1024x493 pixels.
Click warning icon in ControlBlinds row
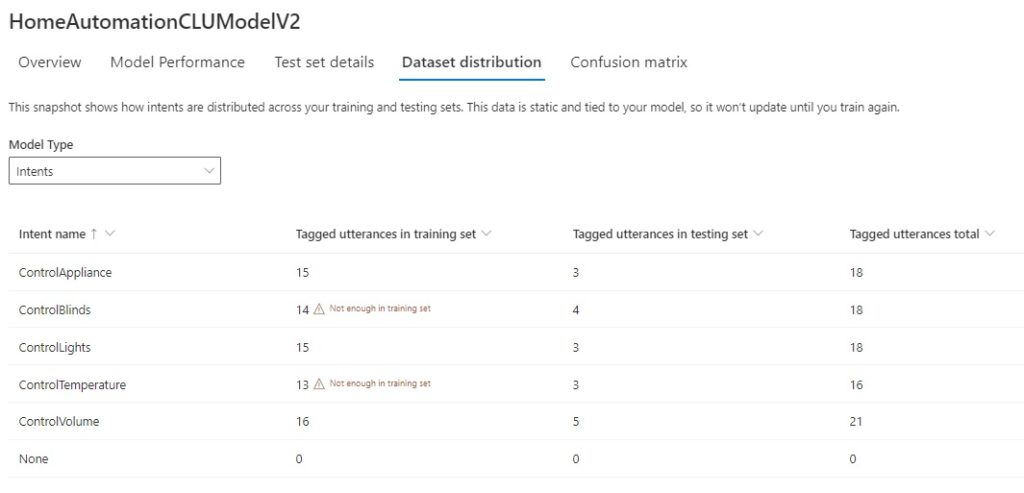(319, 310)
